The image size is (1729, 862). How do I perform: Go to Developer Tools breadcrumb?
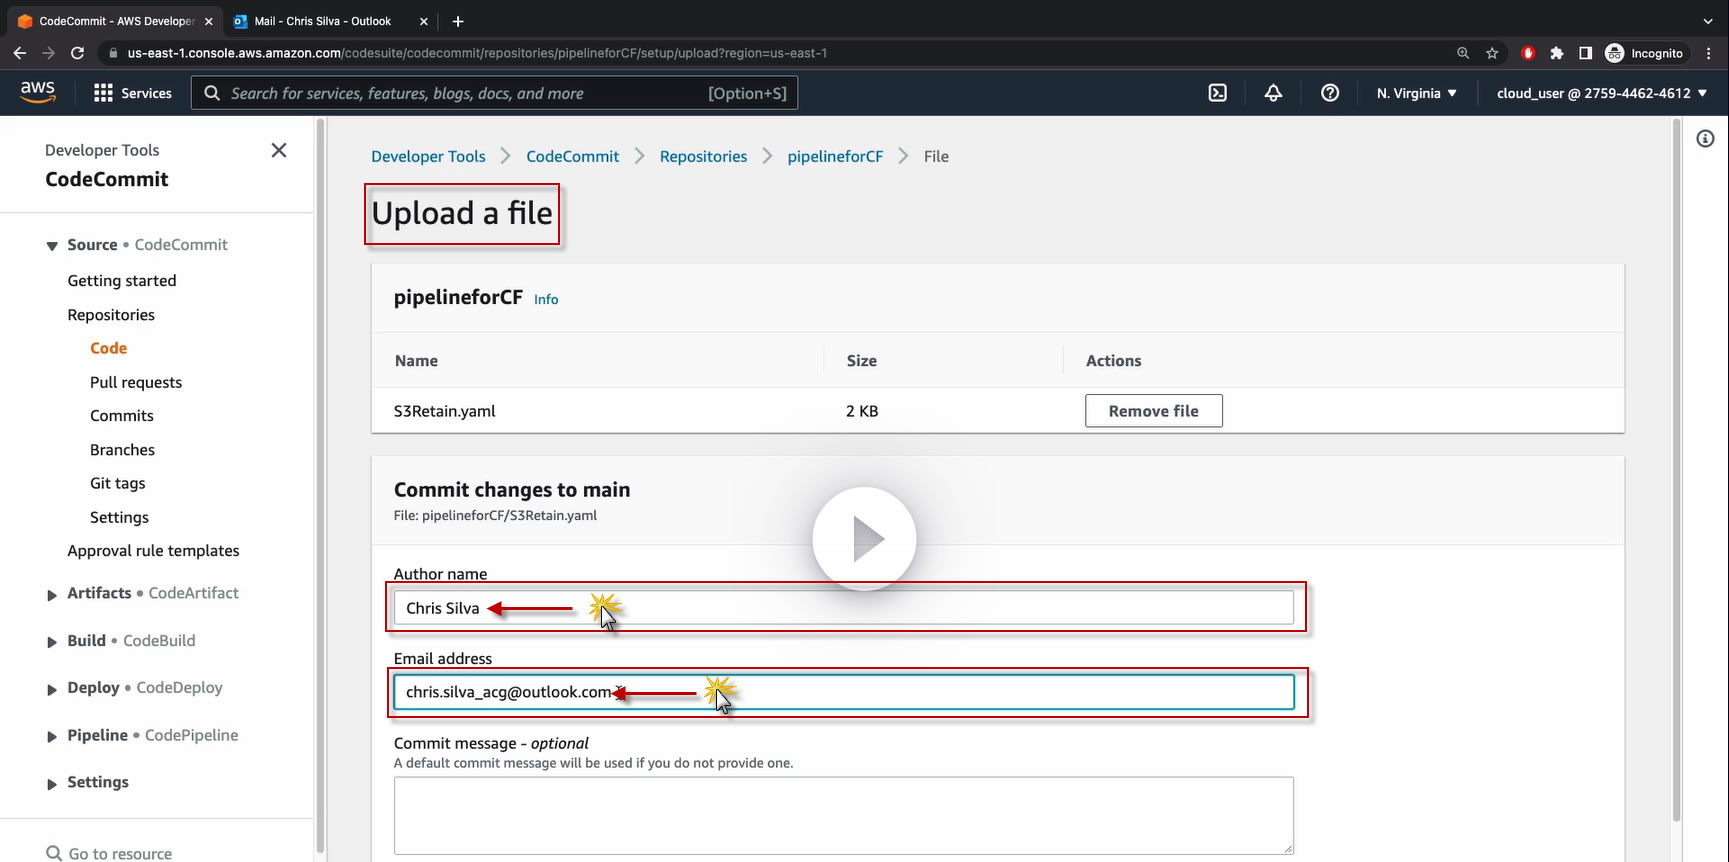tap(428, 156)
